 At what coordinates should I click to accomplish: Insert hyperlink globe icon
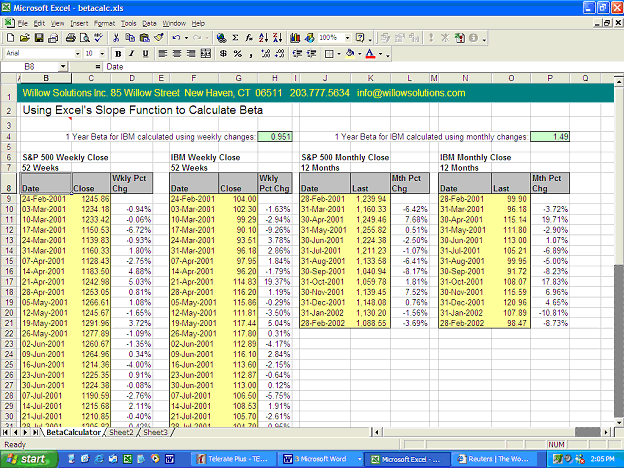tap(221, 38)
